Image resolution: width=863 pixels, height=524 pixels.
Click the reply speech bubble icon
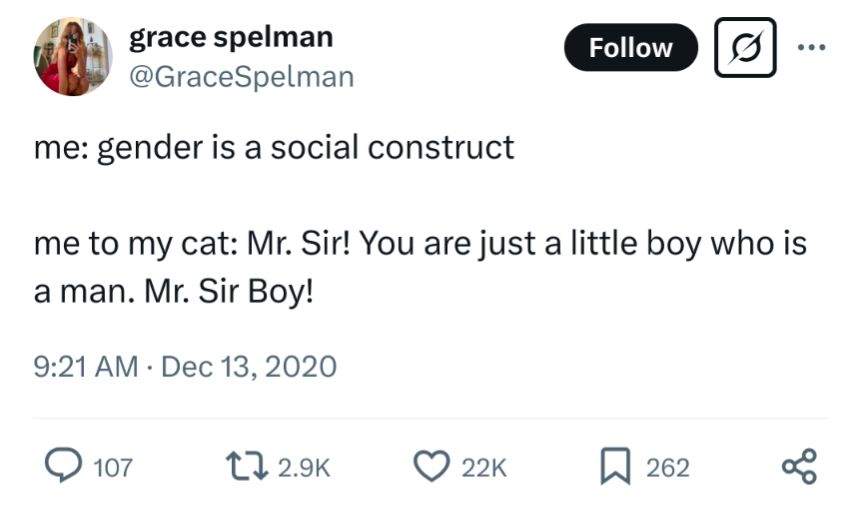tap(64, 466)
